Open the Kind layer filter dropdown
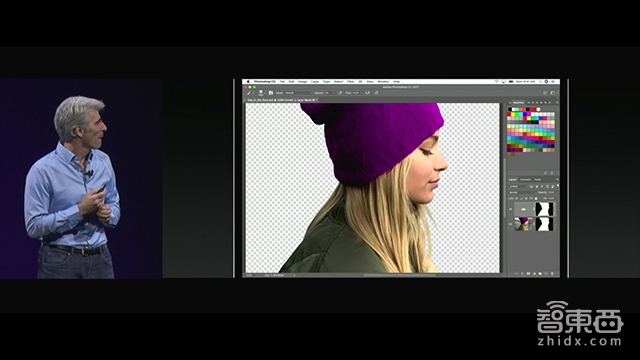Image resolution: width=640 pixels, height=360 pixels. [x=518, y=187]
